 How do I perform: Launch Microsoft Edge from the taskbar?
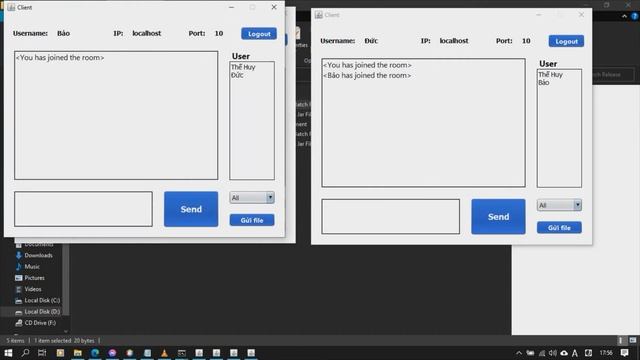tap(95, 353)
